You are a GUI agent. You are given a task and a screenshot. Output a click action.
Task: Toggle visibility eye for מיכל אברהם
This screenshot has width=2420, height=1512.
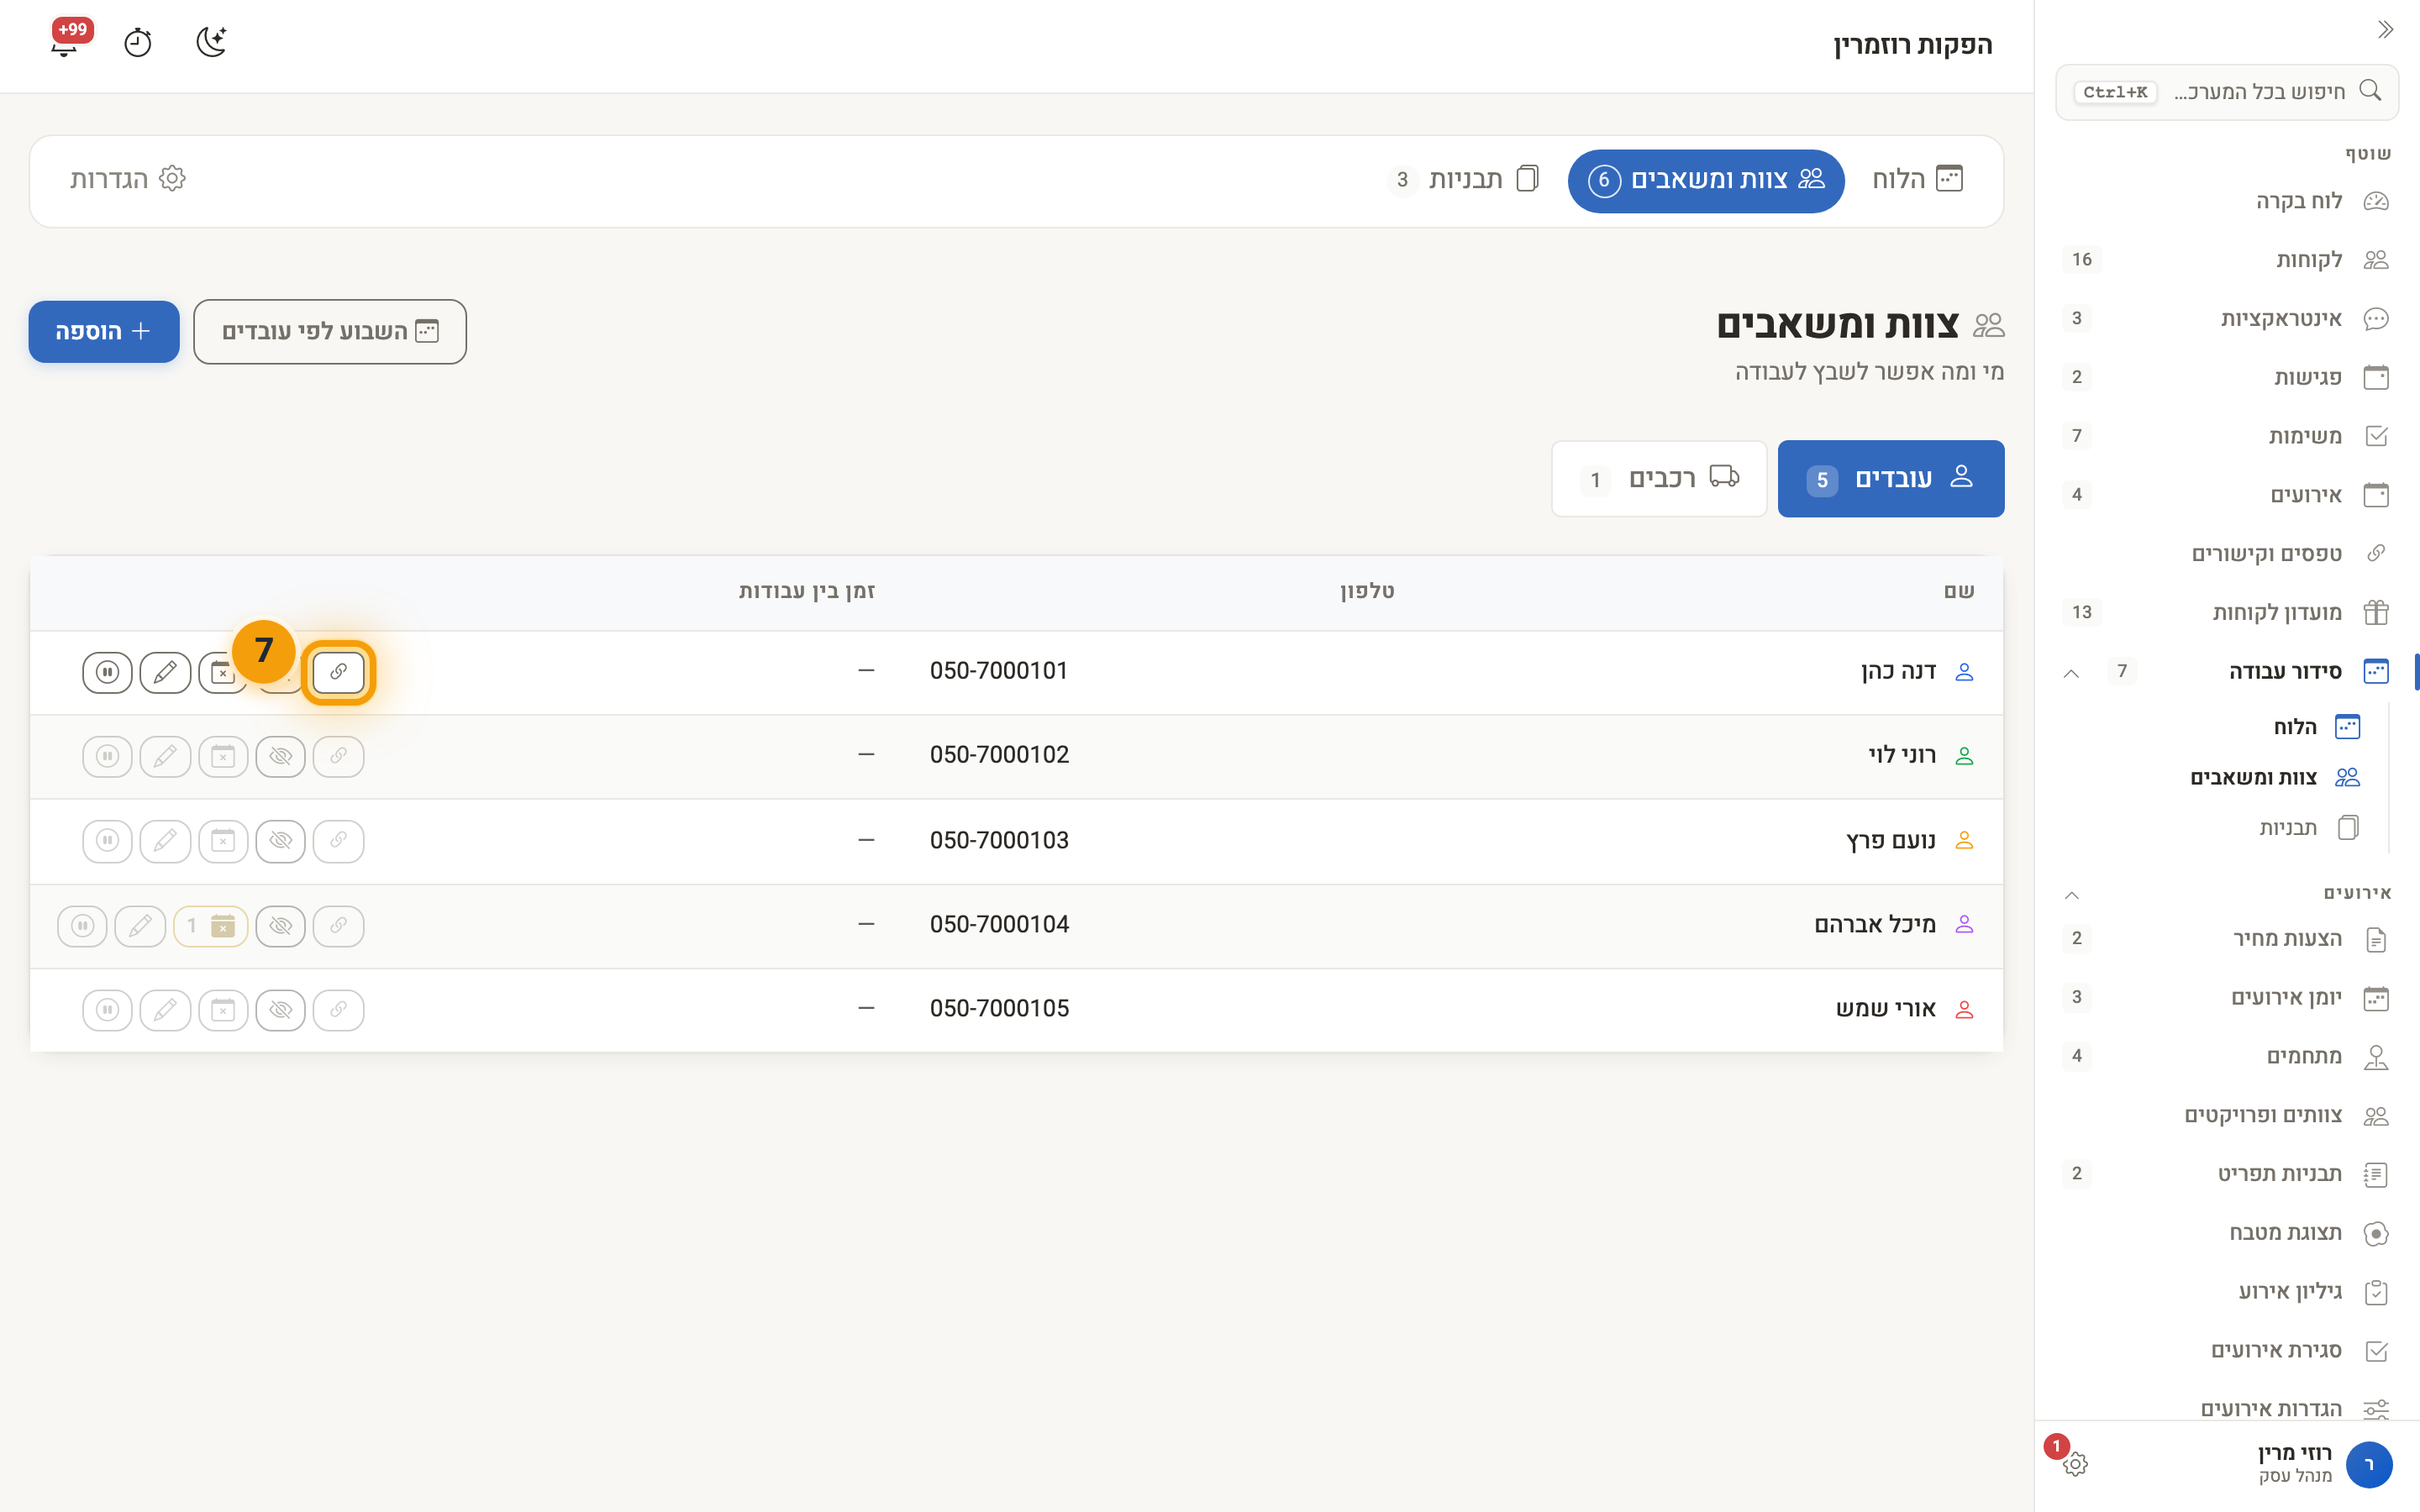[281, 925]
